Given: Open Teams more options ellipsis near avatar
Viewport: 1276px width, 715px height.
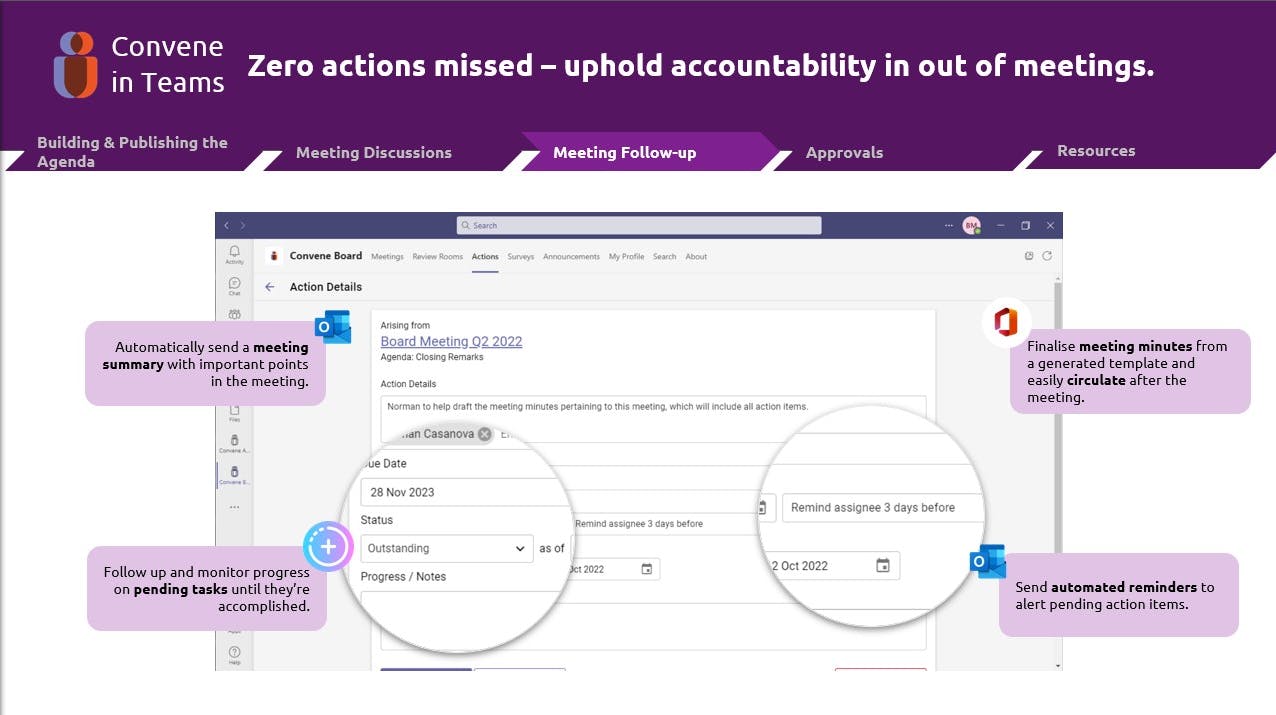Looking at the screenshot, I should click(x=948, y=226).
